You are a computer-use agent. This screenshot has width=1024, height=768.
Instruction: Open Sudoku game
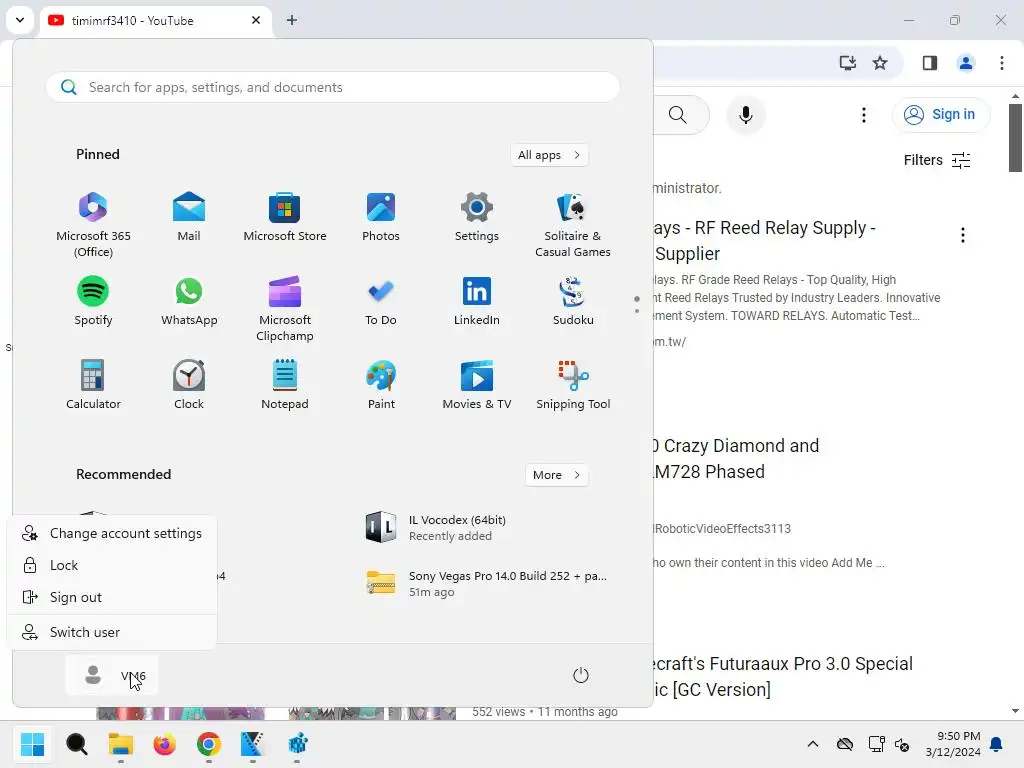[x=573, y=300]
